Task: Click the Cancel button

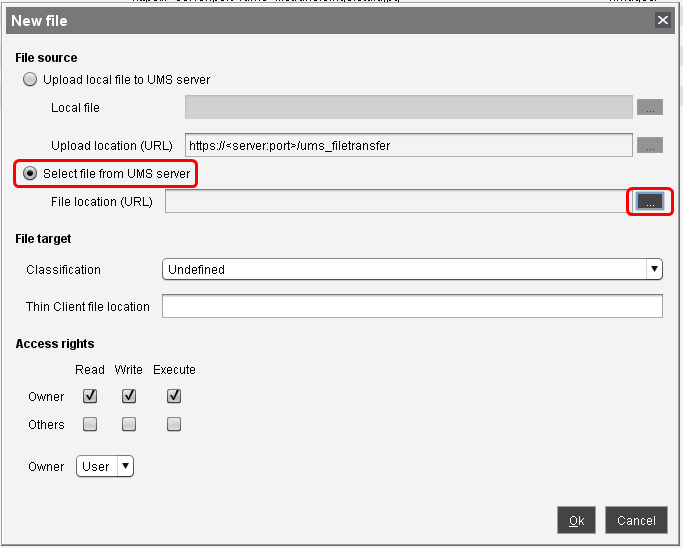Action: coord(636,520)
